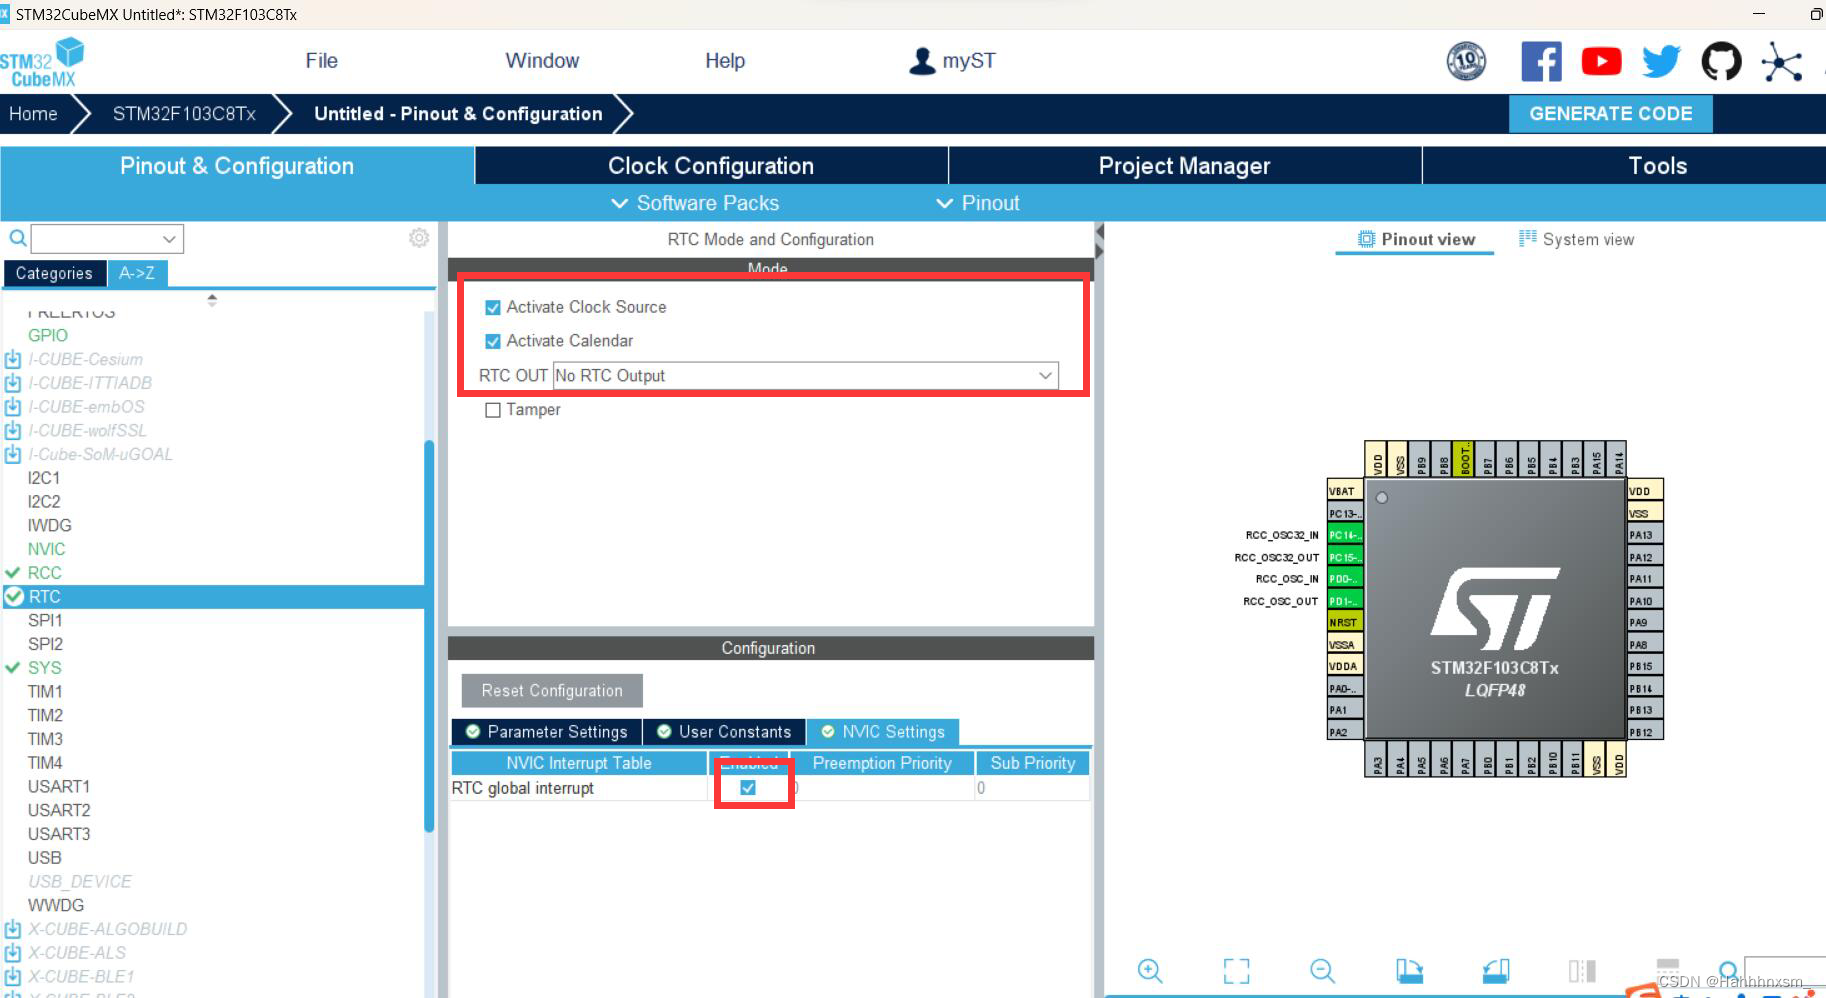Rotate the chip clockwise

click(x=1409, y=970)
